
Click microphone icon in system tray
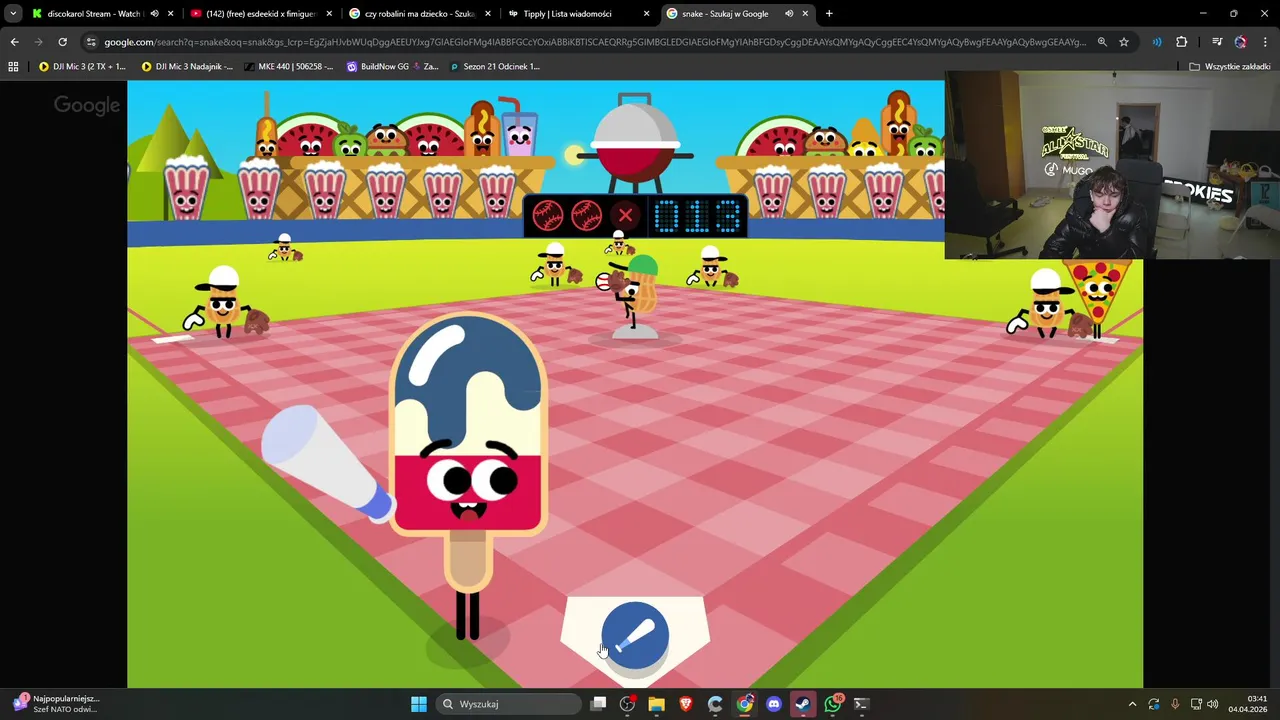pos(1175,704)
